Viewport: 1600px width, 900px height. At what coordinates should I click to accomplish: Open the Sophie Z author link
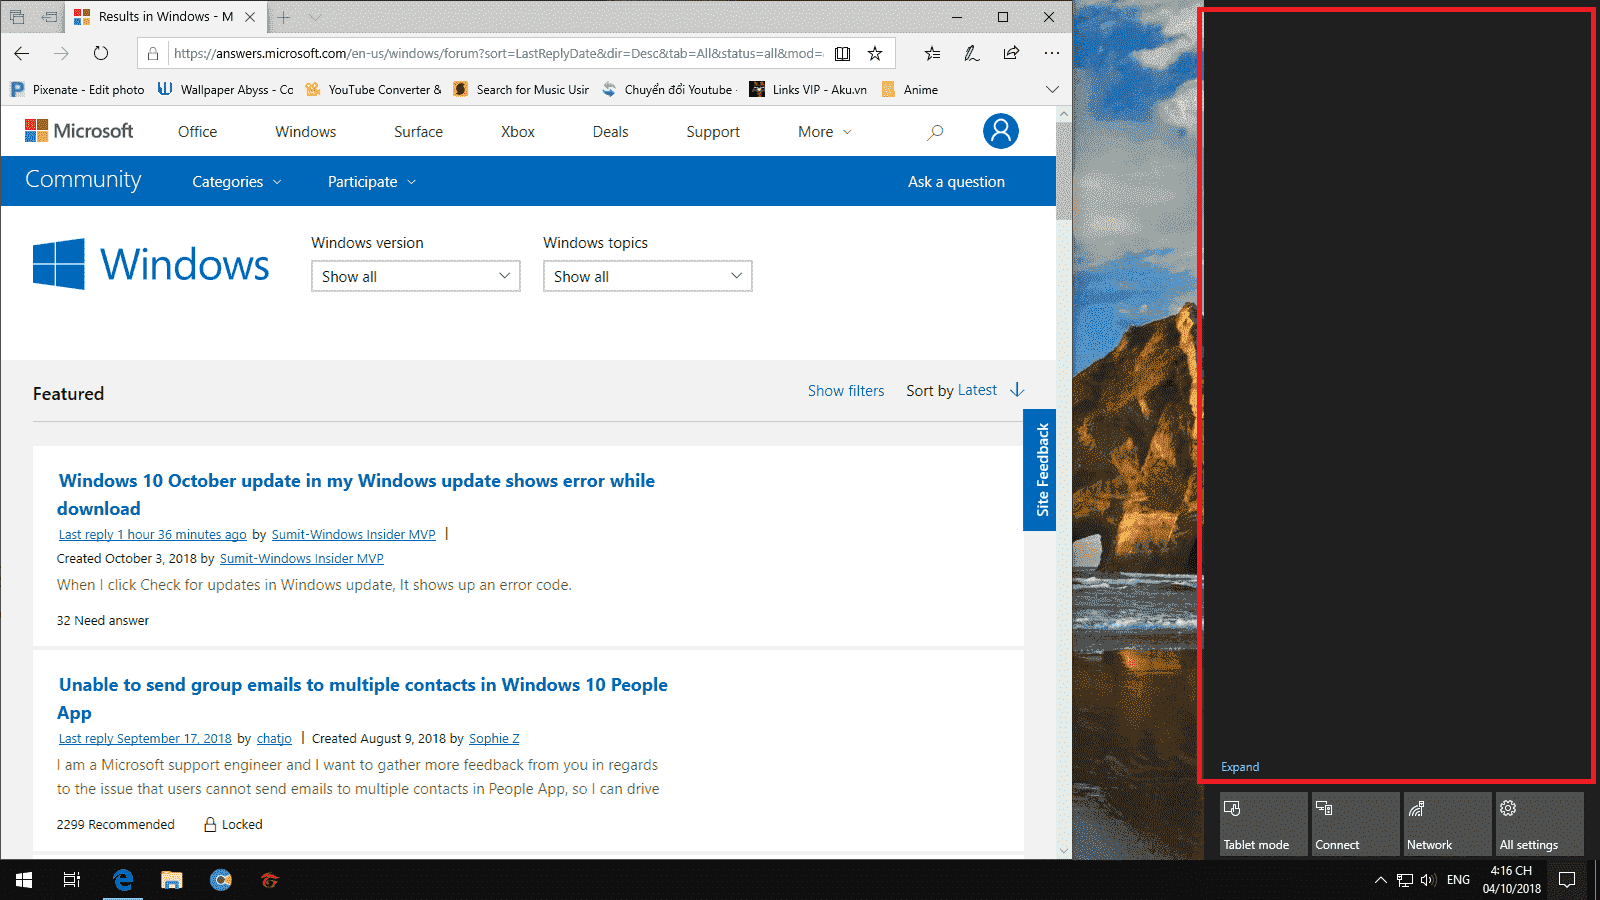tap(494, 739)
